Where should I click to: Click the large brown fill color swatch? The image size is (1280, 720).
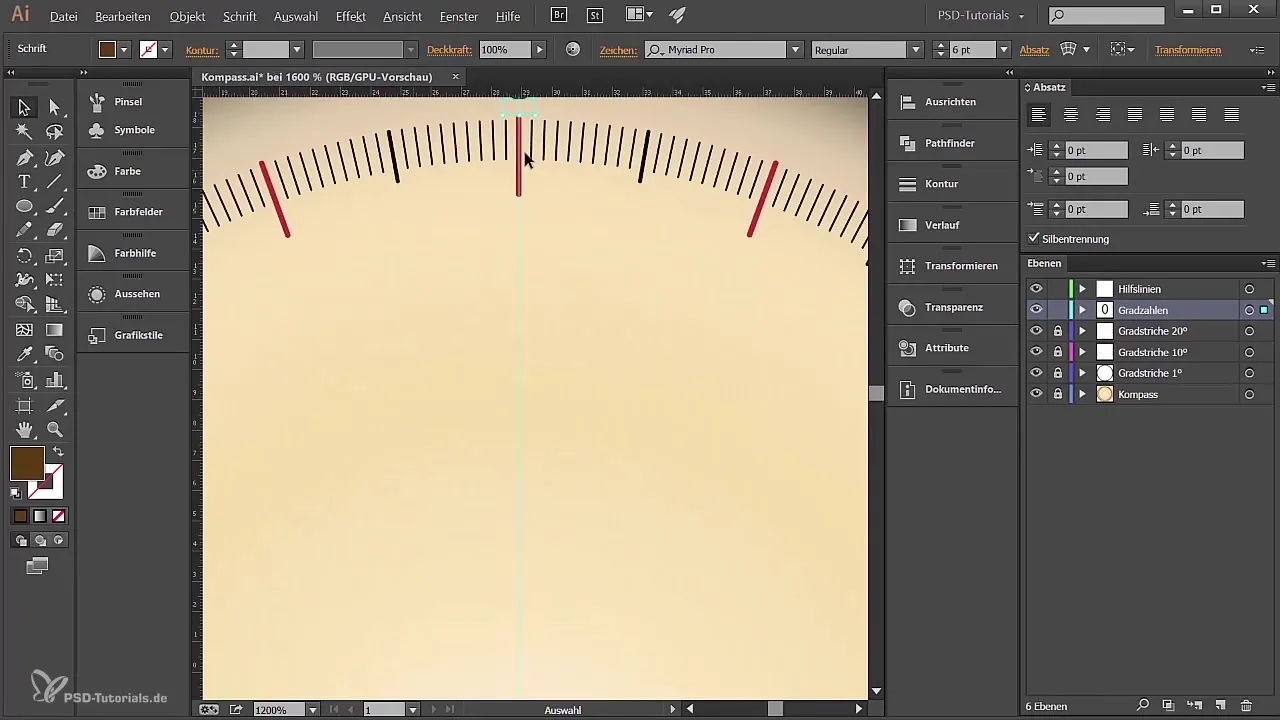pos(27,463)
